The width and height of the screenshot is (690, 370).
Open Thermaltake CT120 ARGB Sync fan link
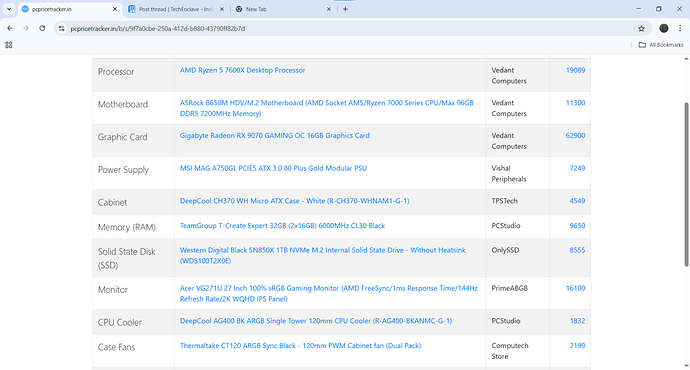point(300,346)
